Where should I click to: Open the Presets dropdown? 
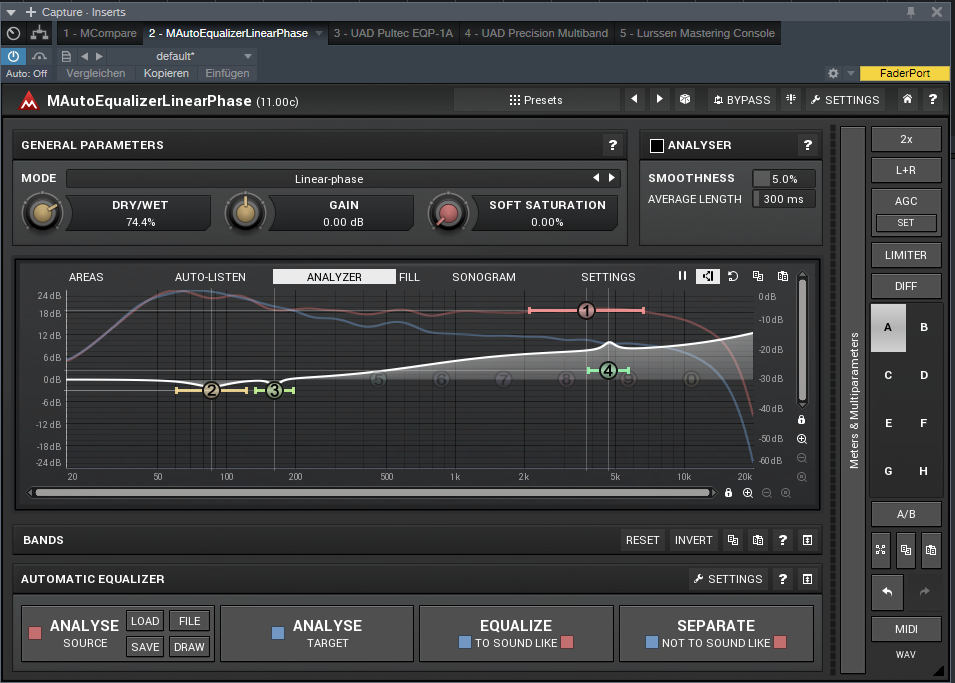click(536, 100)
